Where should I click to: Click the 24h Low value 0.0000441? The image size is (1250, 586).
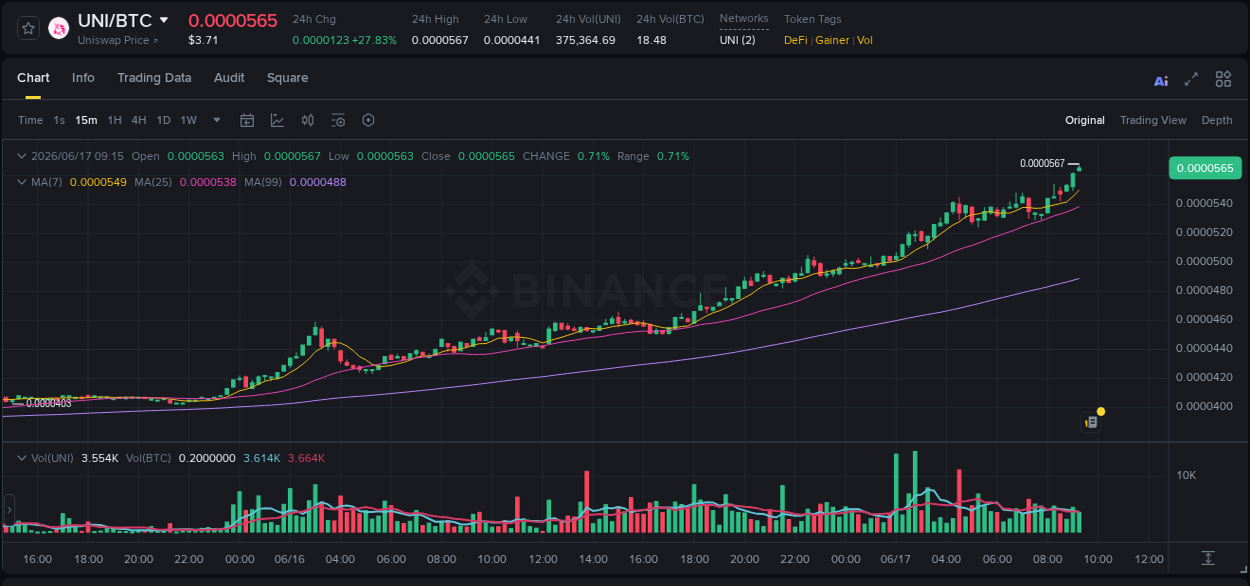click(x=512, y=40)
